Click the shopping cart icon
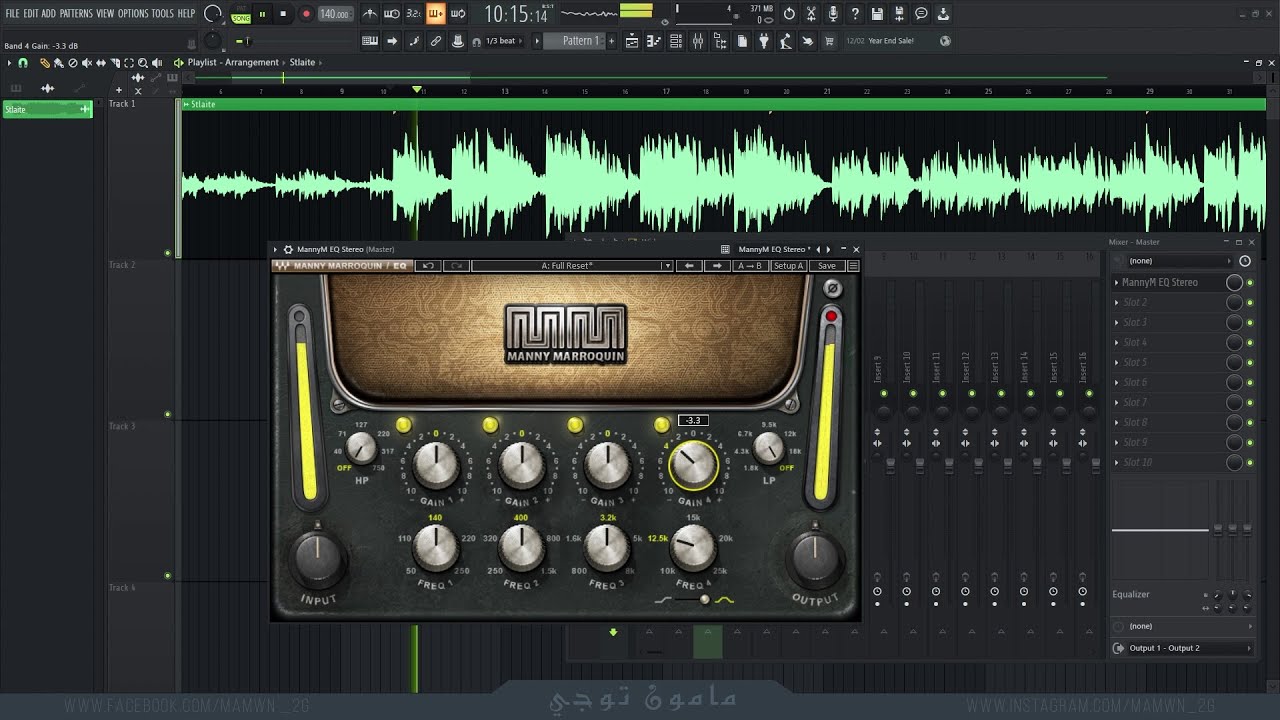 pyautogui.click(x=829, y=41)
